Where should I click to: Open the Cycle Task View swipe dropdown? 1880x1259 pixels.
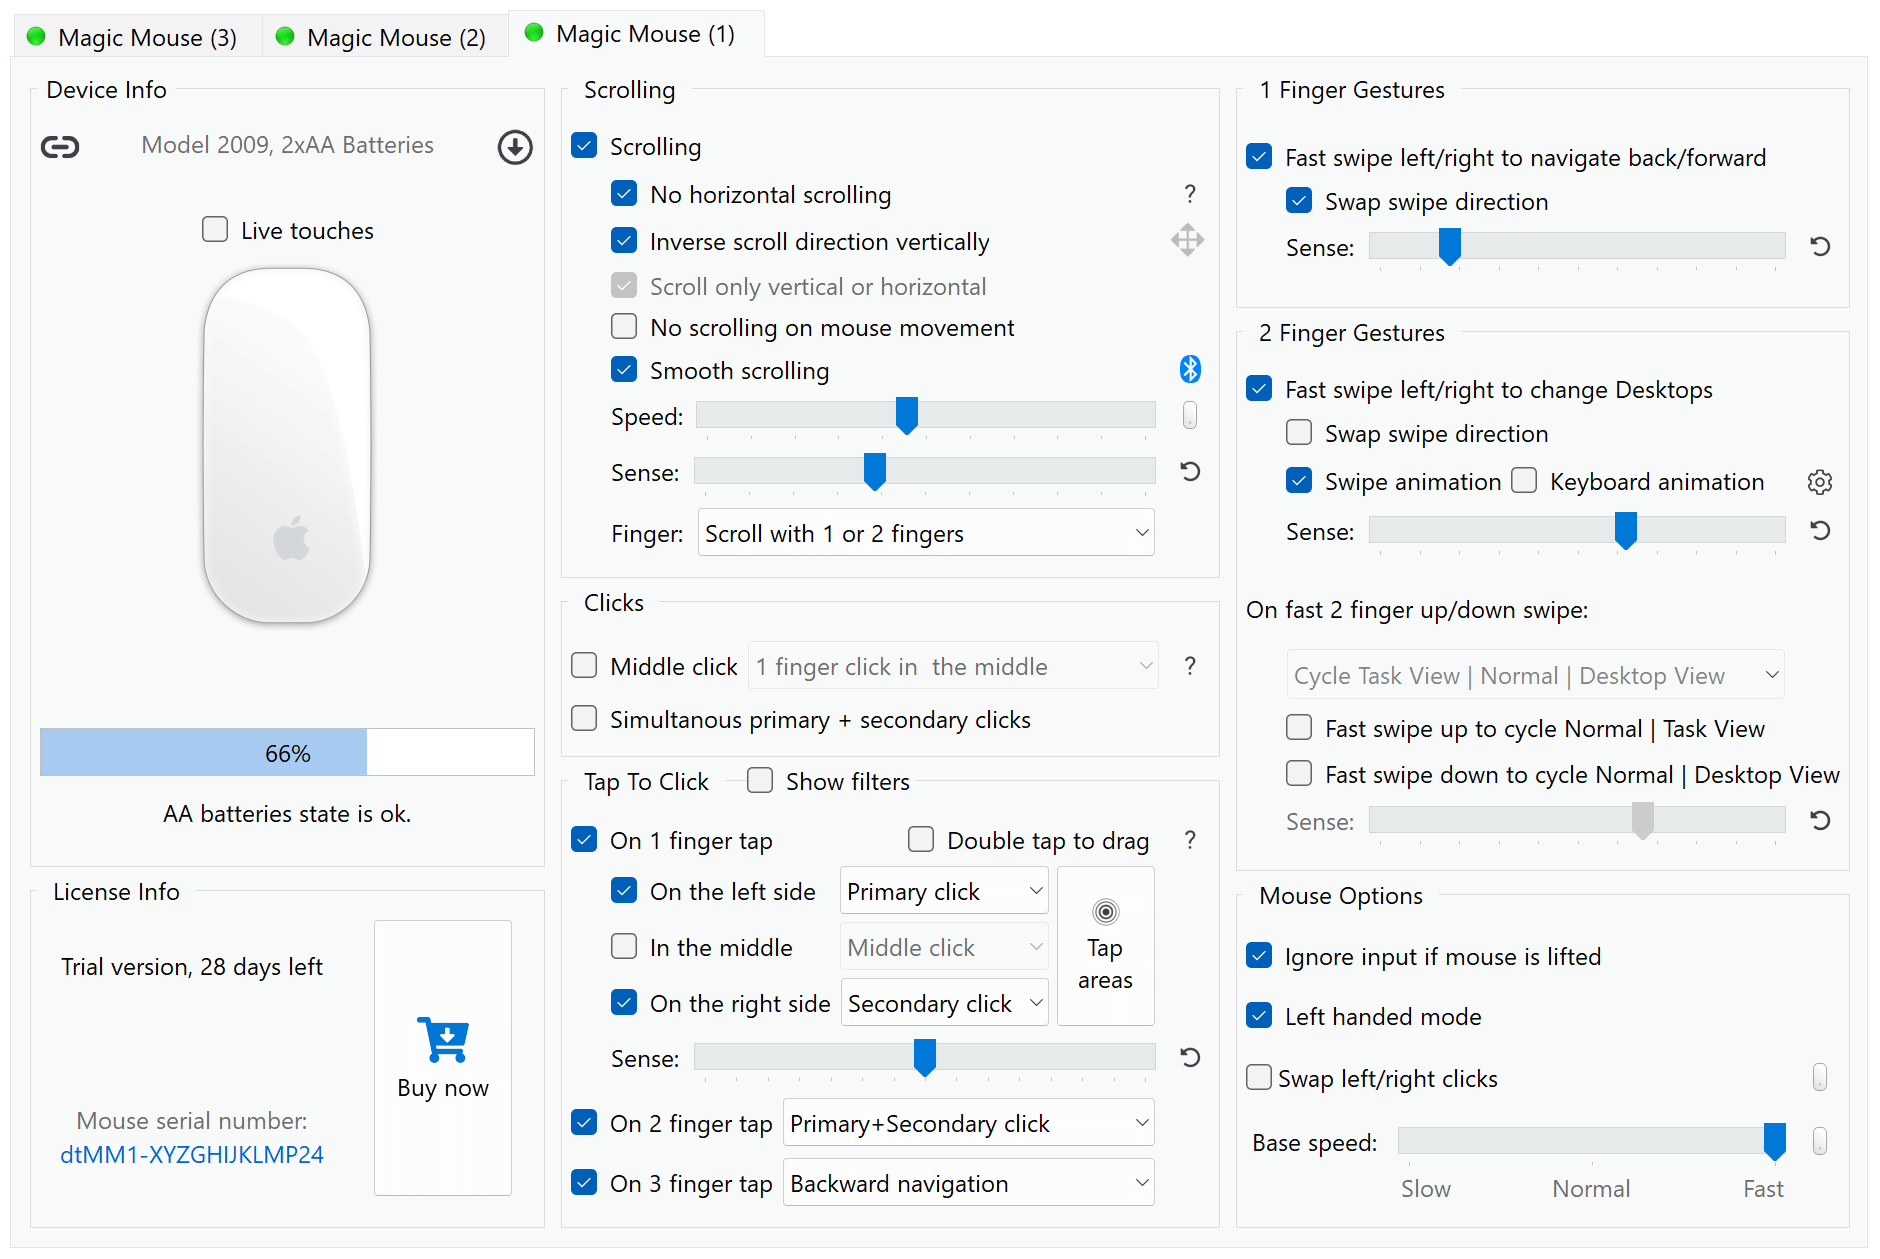tap(1534, 675)
